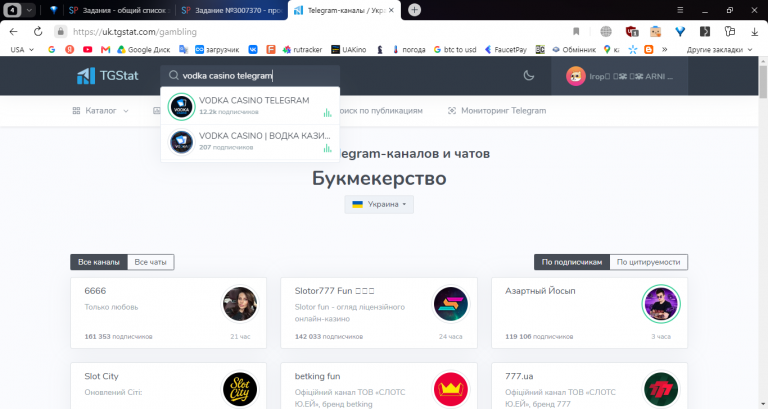Screen dimensions: 768x409
Task: Open the btc to usd bookmark
Action: coord(455,49)
